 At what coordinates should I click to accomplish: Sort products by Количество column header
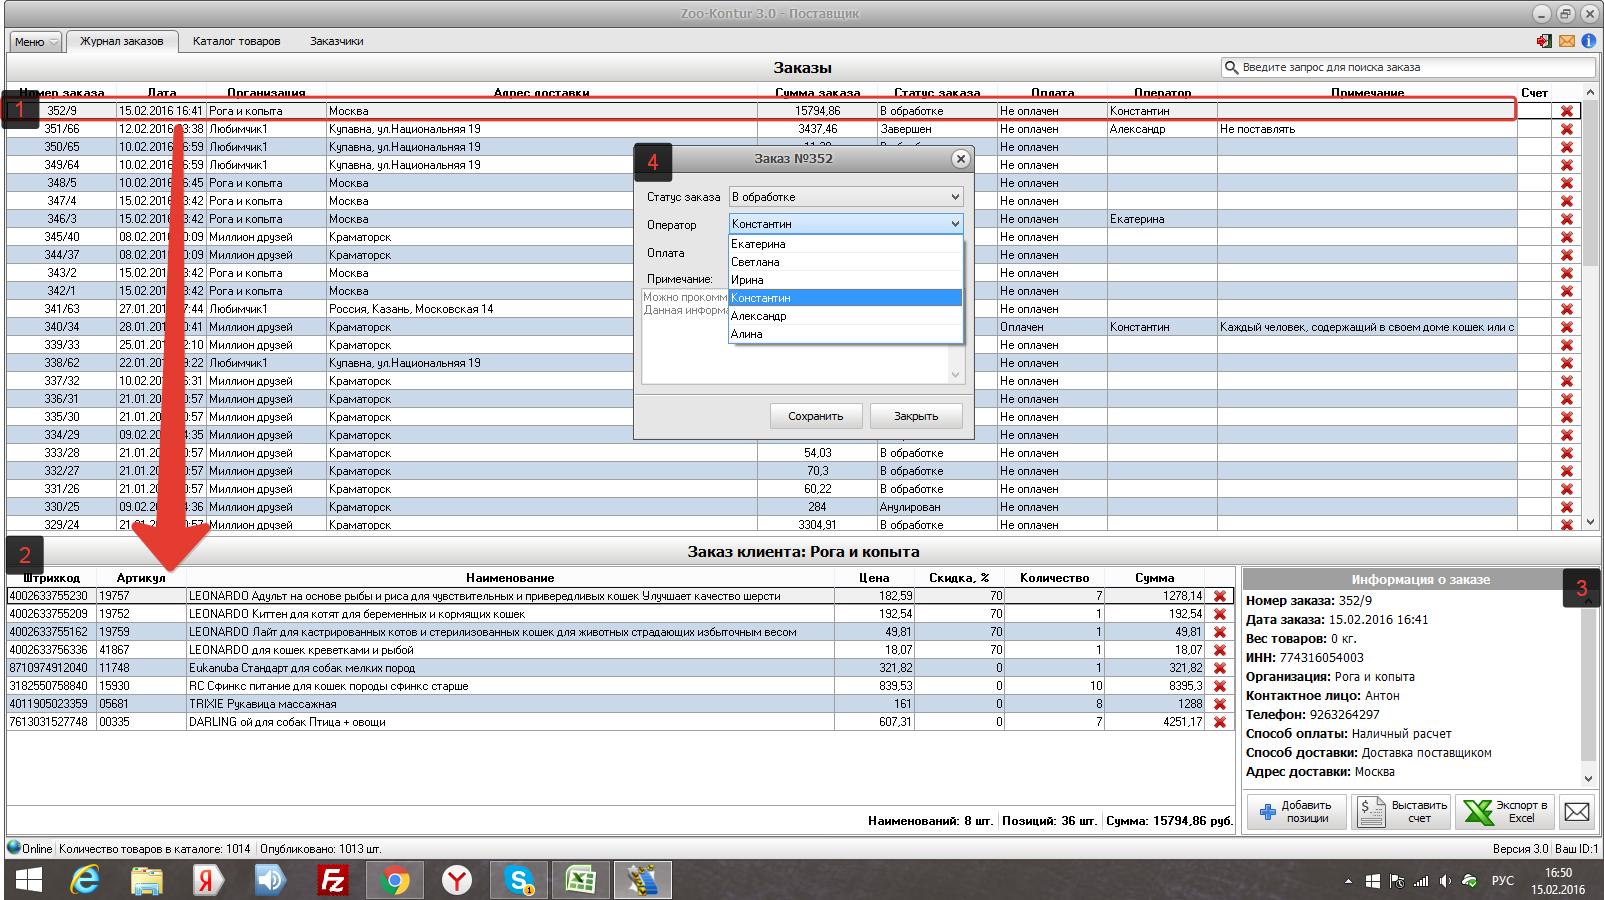1054,578
